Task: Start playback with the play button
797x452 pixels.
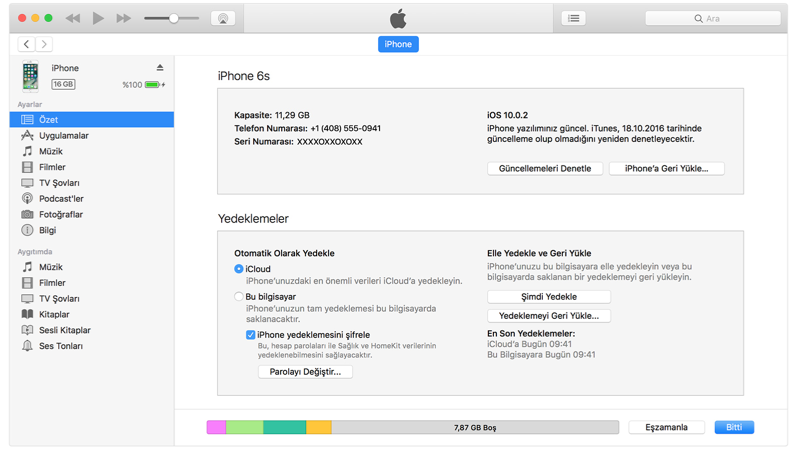Action: coord(98,18)
